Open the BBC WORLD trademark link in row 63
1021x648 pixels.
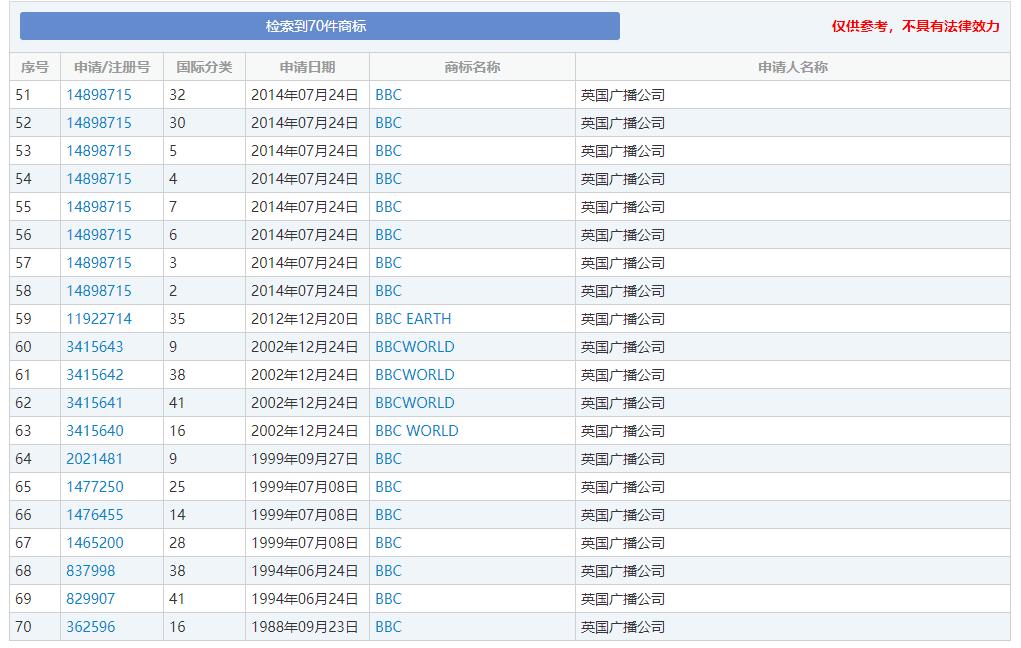(417, 430)
